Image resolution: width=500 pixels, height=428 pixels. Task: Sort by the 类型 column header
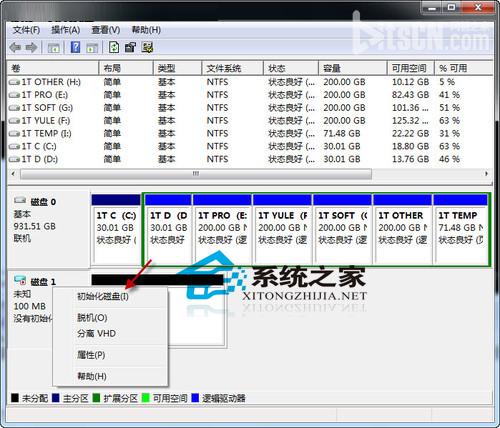coord(177,68)
